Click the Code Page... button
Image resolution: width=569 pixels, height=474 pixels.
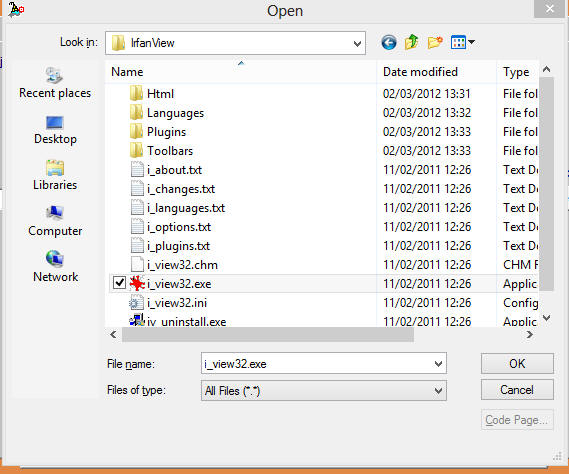pos(517,420)
